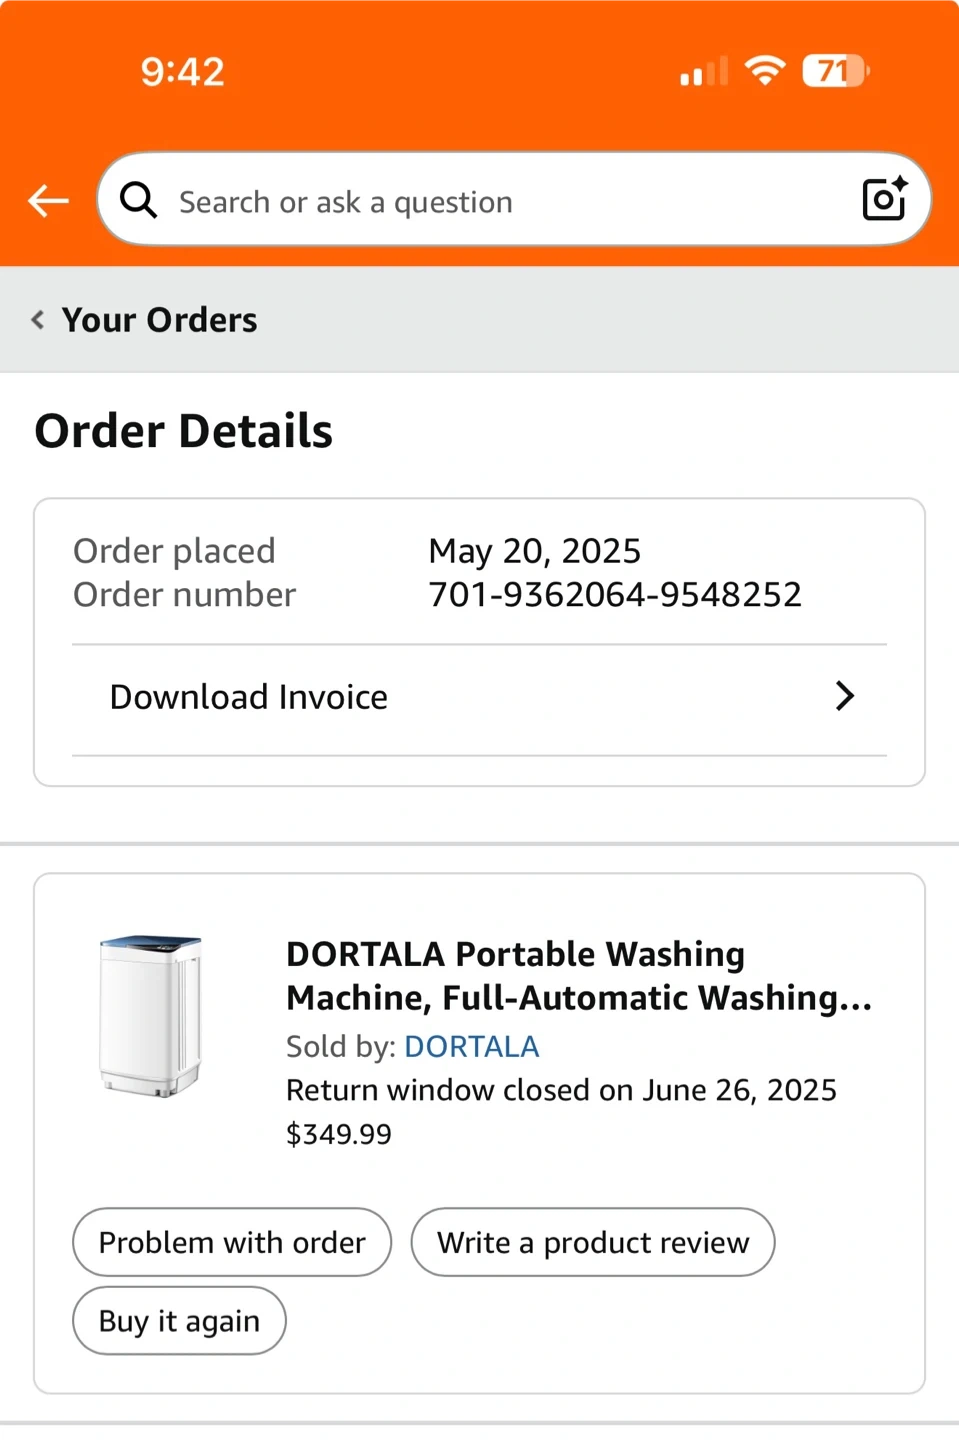This screenshot has width=959, height=1440.
Task: Tap the 9:42 clock in status bar
Action: (x=182, y=72)
